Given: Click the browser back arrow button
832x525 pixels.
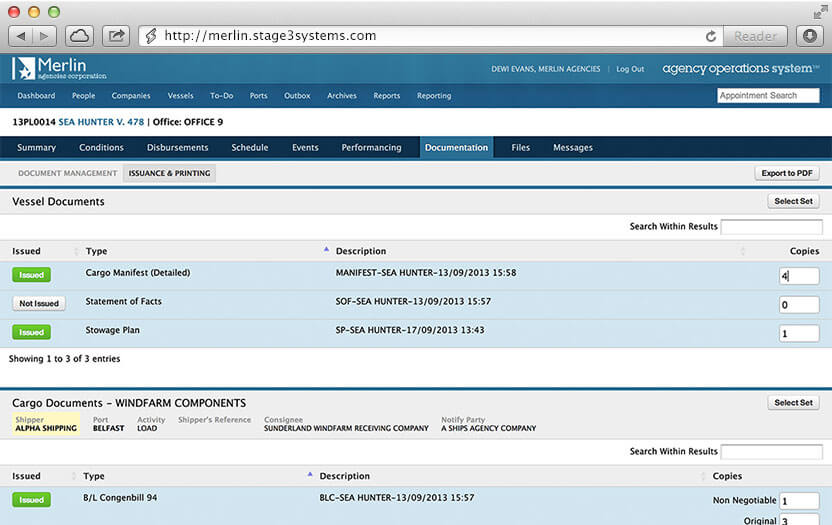Looking at the screenshot, I should [x=22, y=36].
